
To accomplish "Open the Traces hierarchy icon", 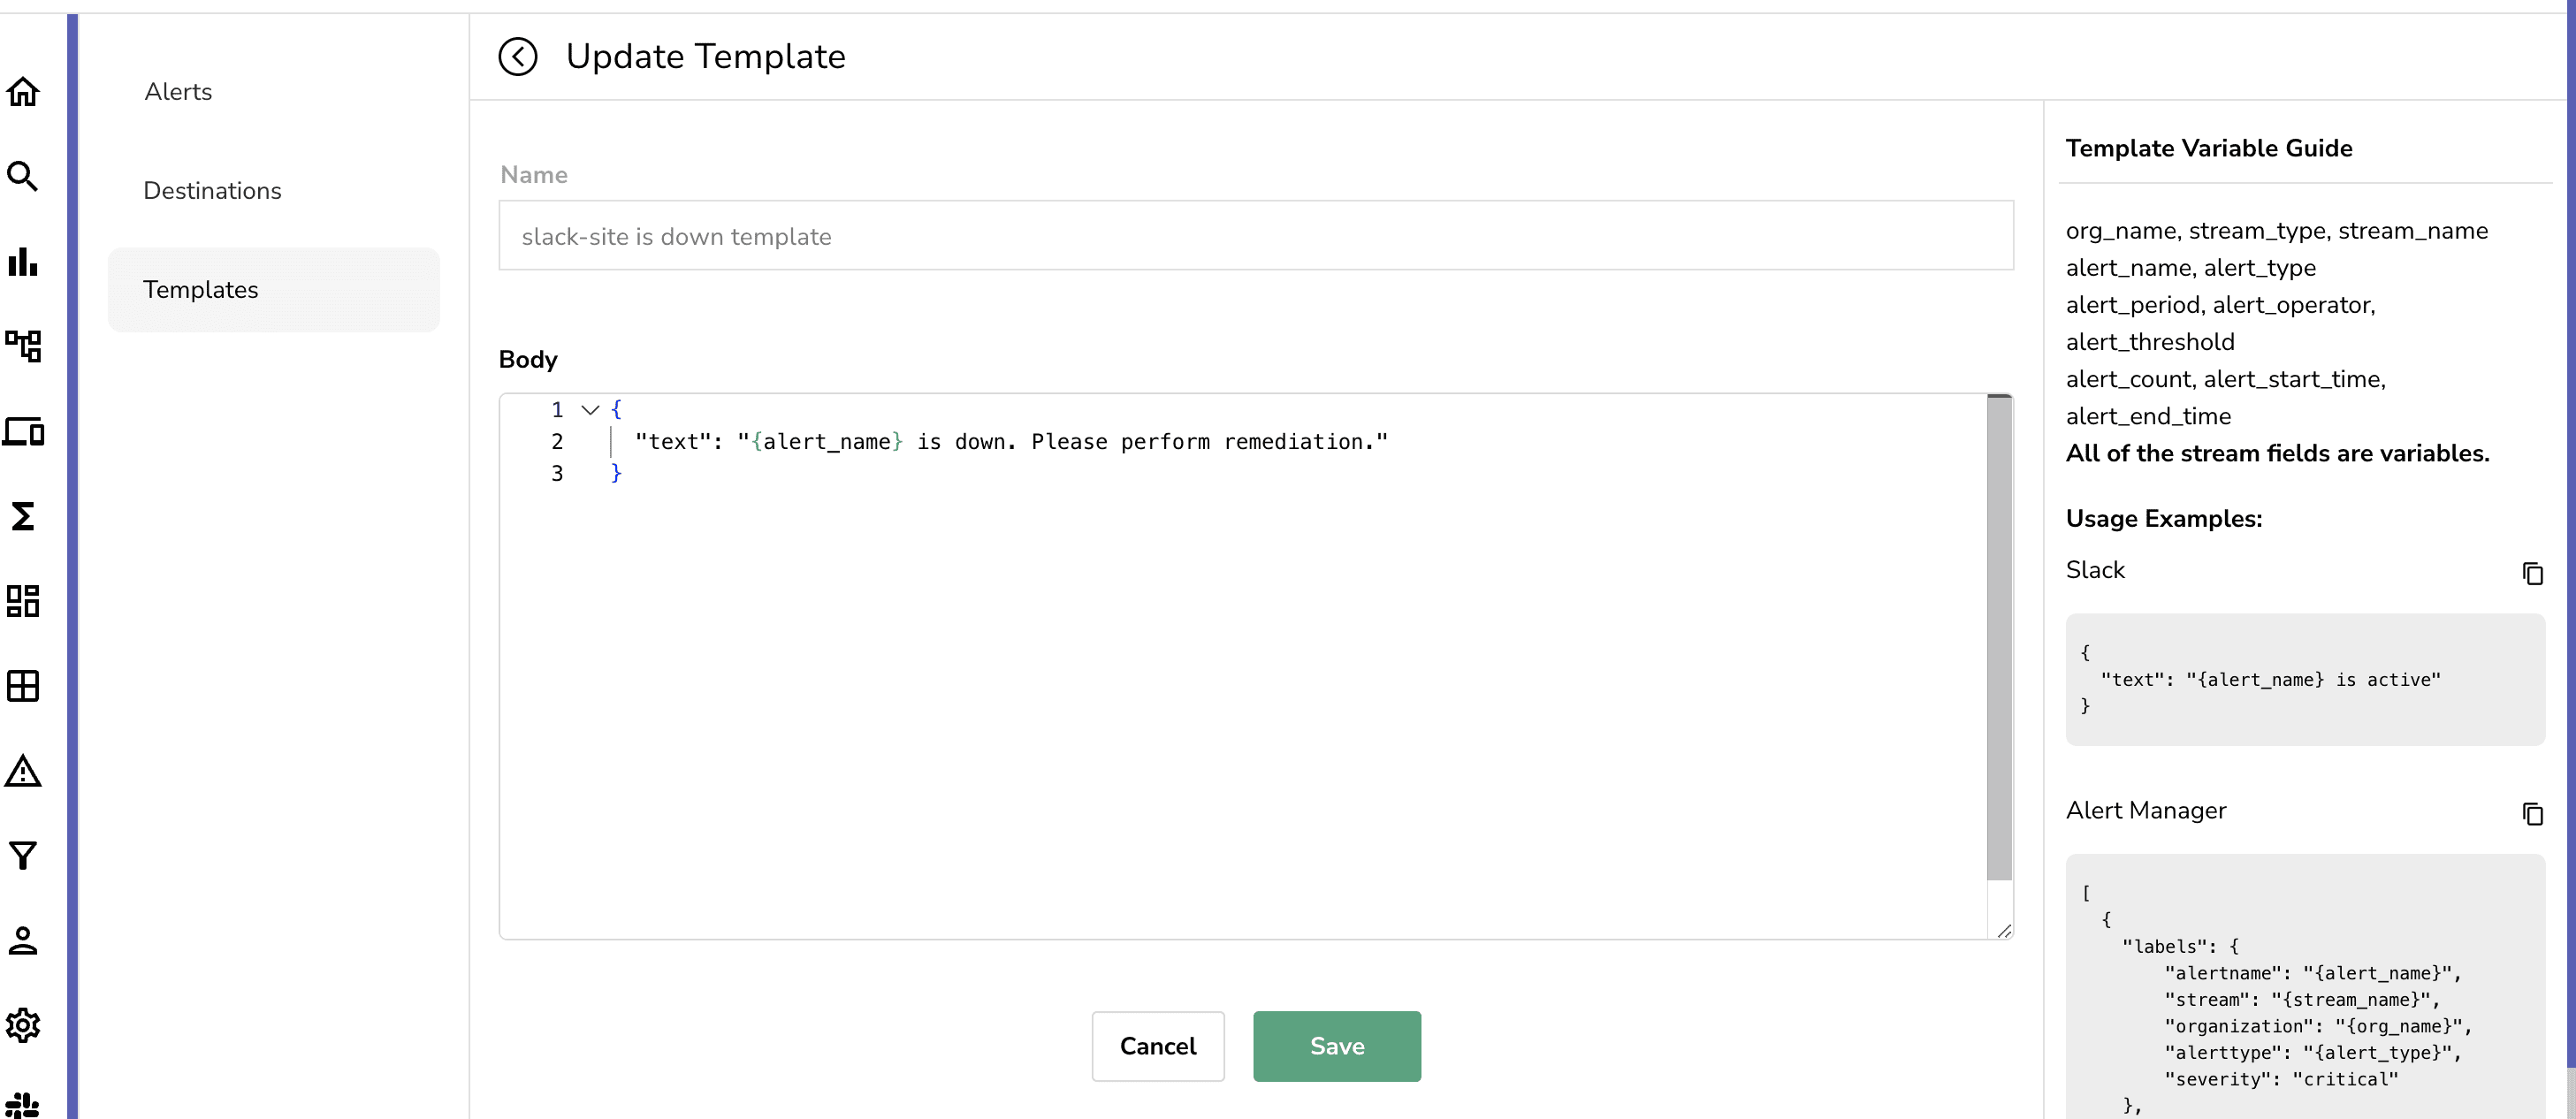I will click(23, 346).
